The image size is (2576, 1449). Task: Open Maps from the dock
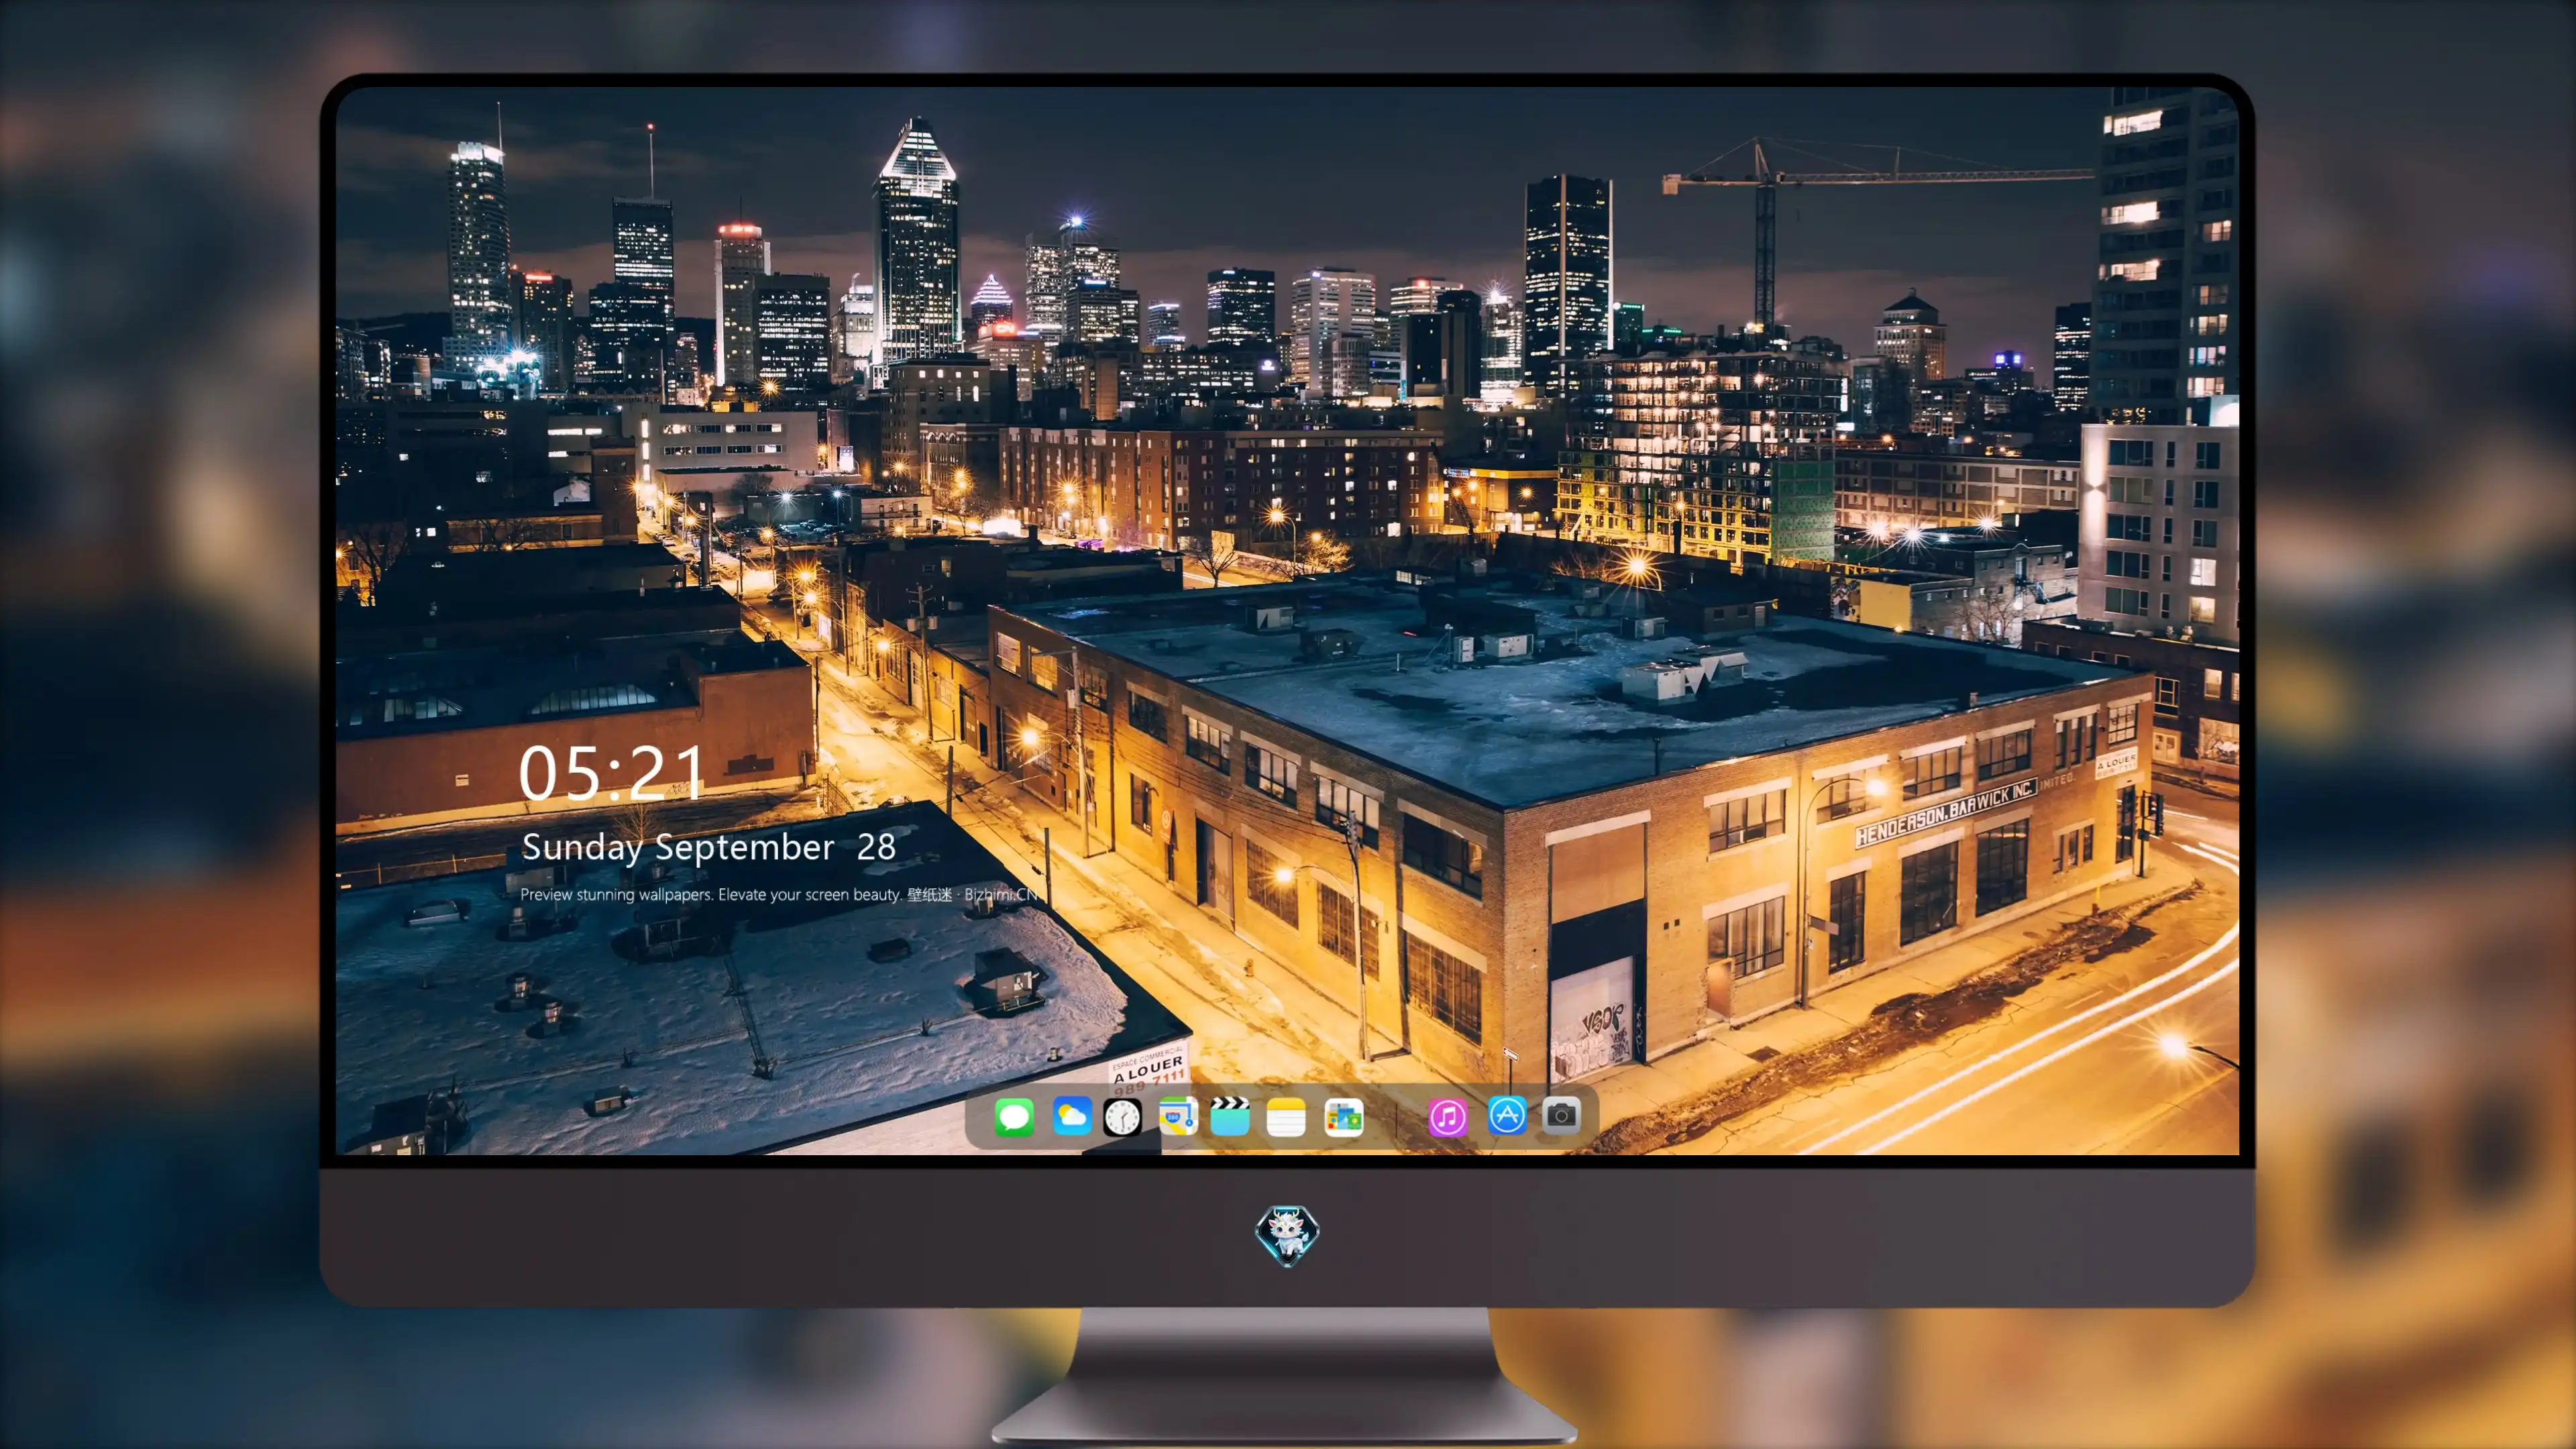[x=1178, y=1116]
